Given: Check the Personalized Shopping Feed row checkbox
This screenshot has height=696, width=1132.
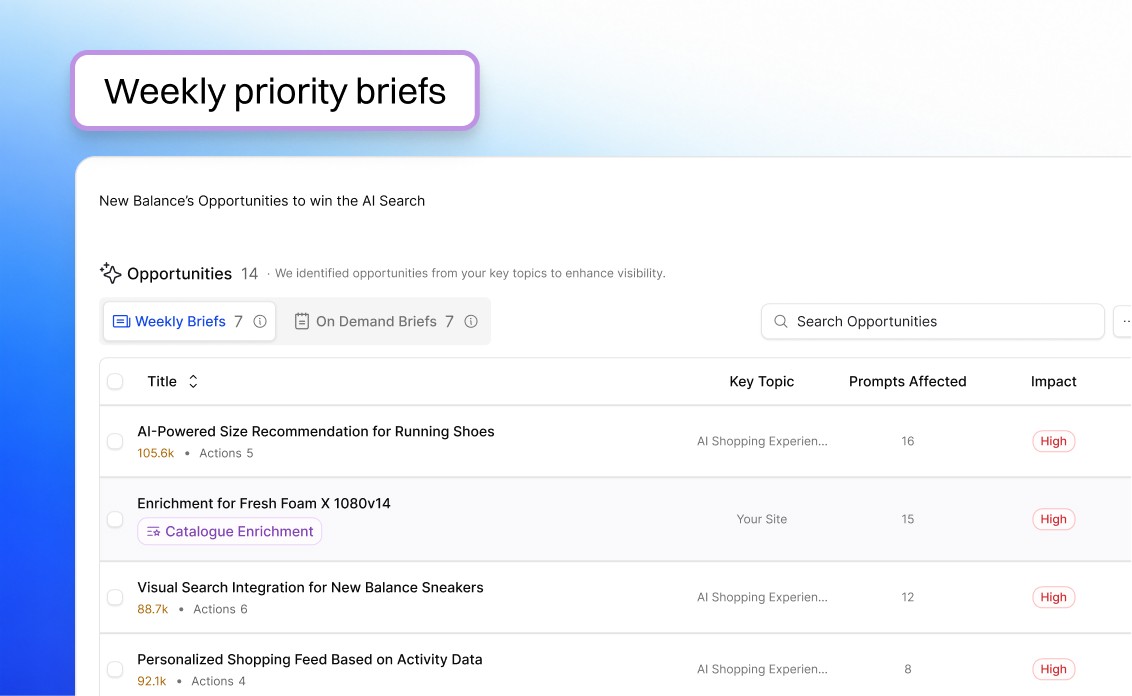Looking at the screenshot, I should 115,669.
